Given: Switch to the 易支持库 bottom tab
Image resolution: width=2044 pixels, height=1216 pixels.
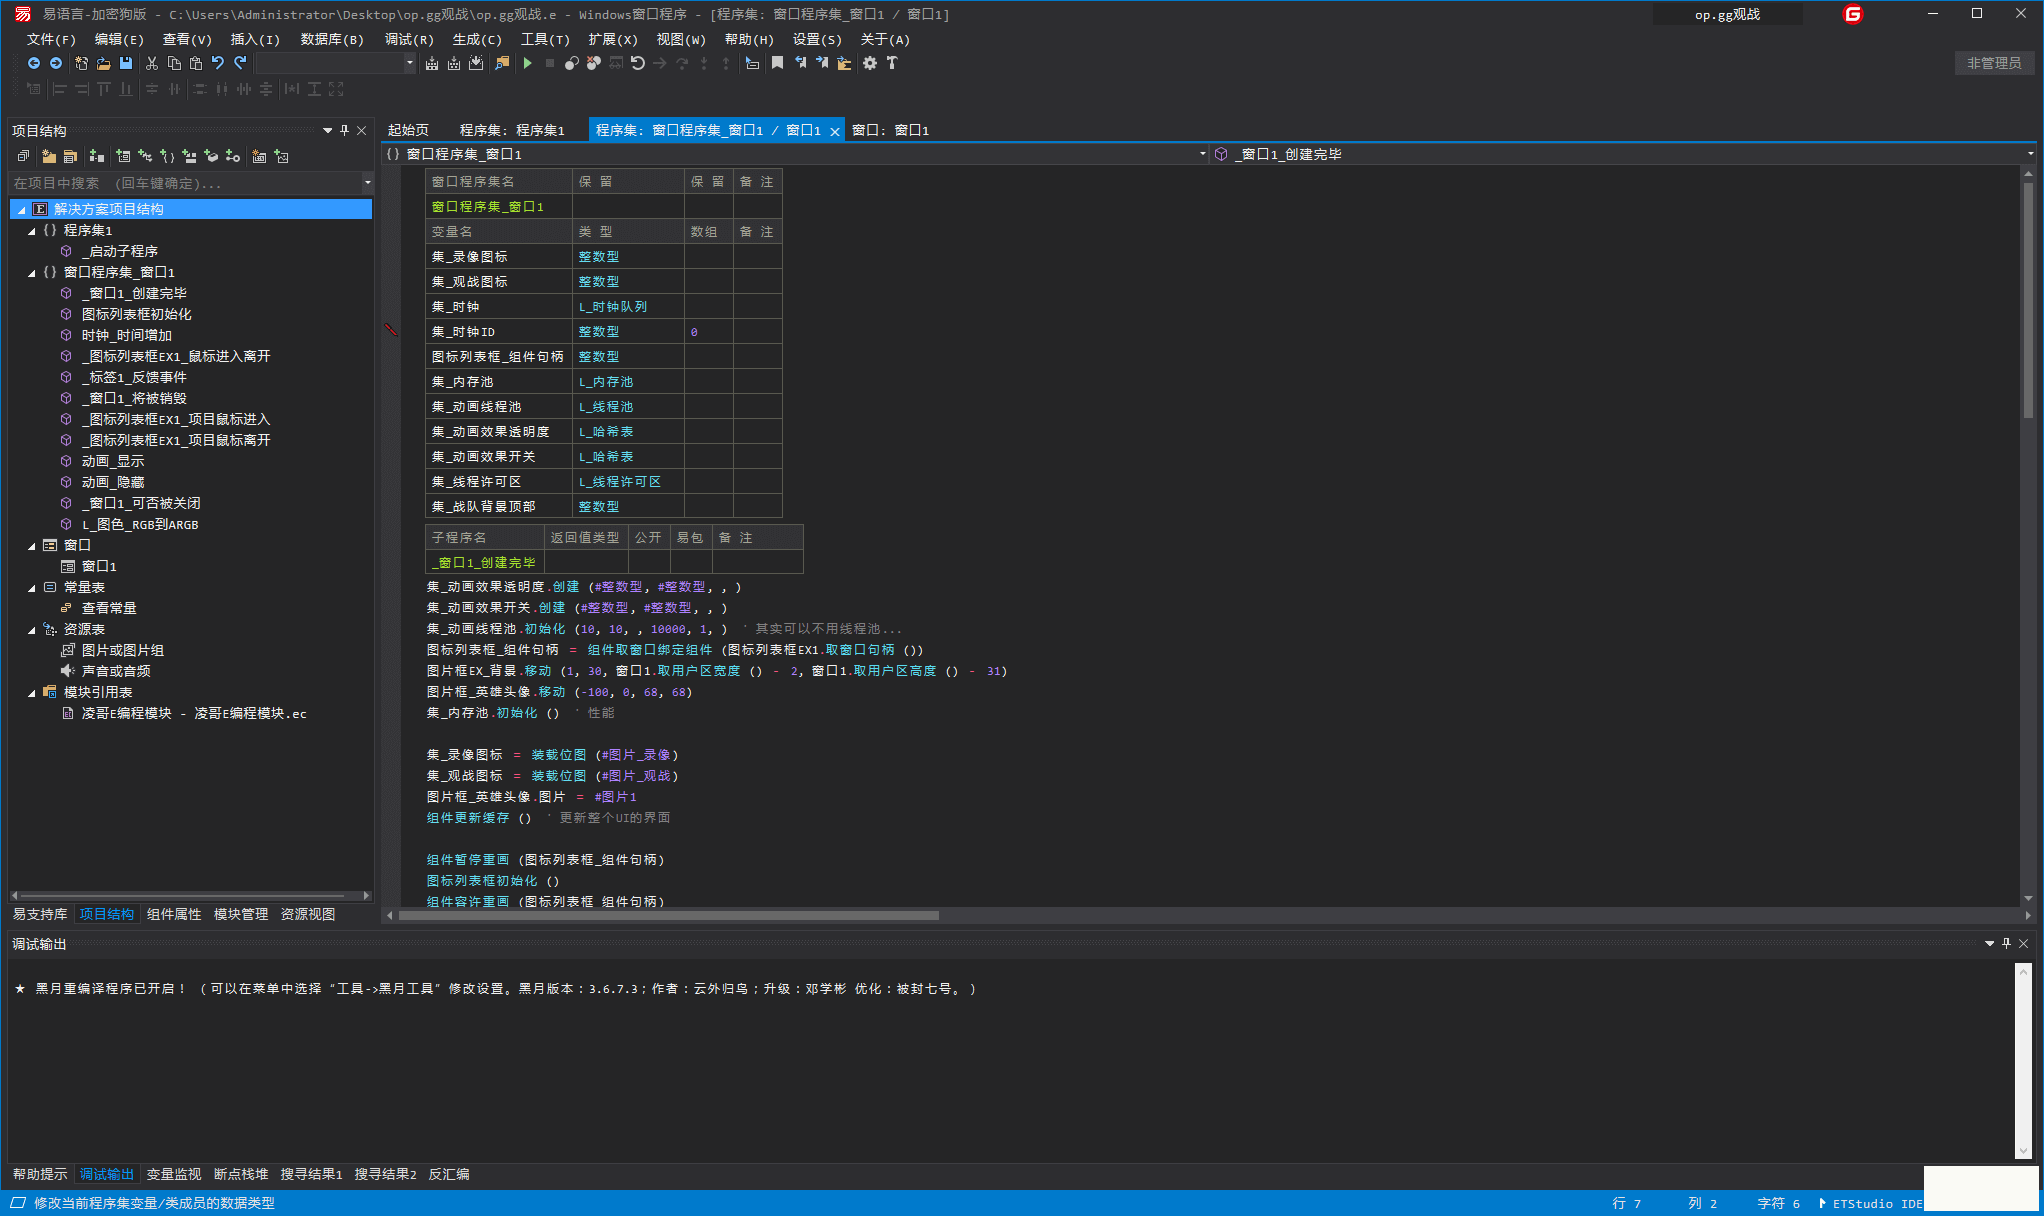Looking at the screenshot, I should click(40, 914).
